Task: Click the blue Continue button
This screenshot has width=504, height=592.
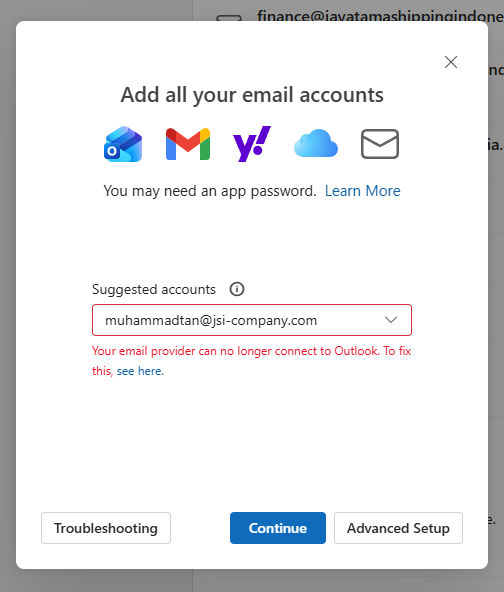Action: pos(278,528)
